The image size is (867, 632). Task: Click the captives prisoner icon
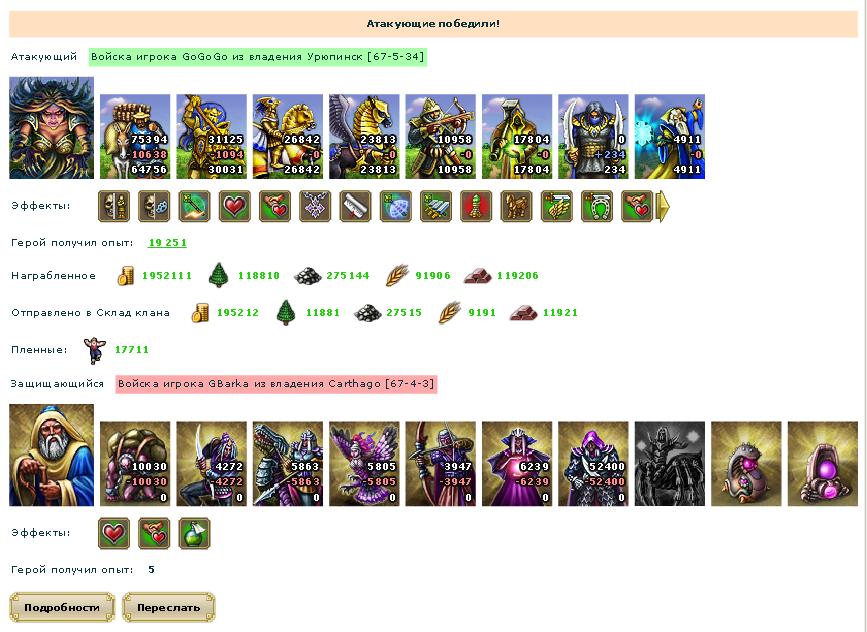pos(95,350)
